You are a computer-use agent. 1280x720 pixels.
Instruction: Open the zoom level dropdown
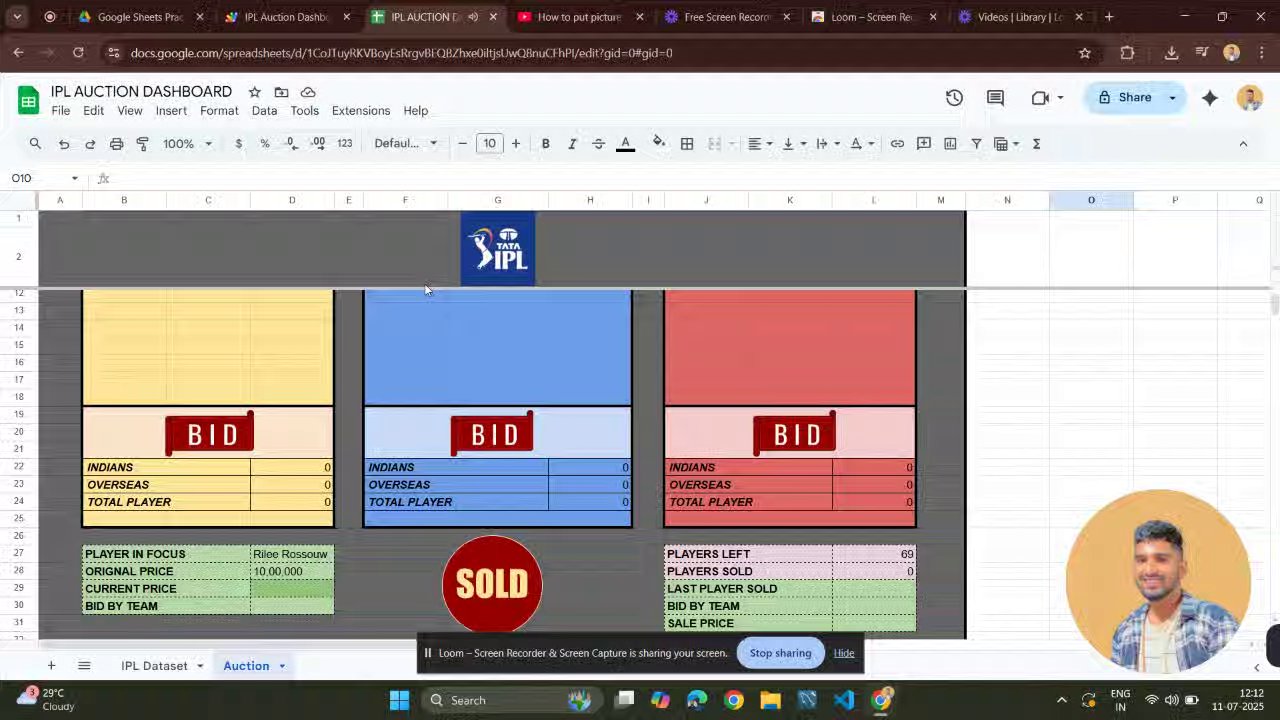tap(187, 144)
